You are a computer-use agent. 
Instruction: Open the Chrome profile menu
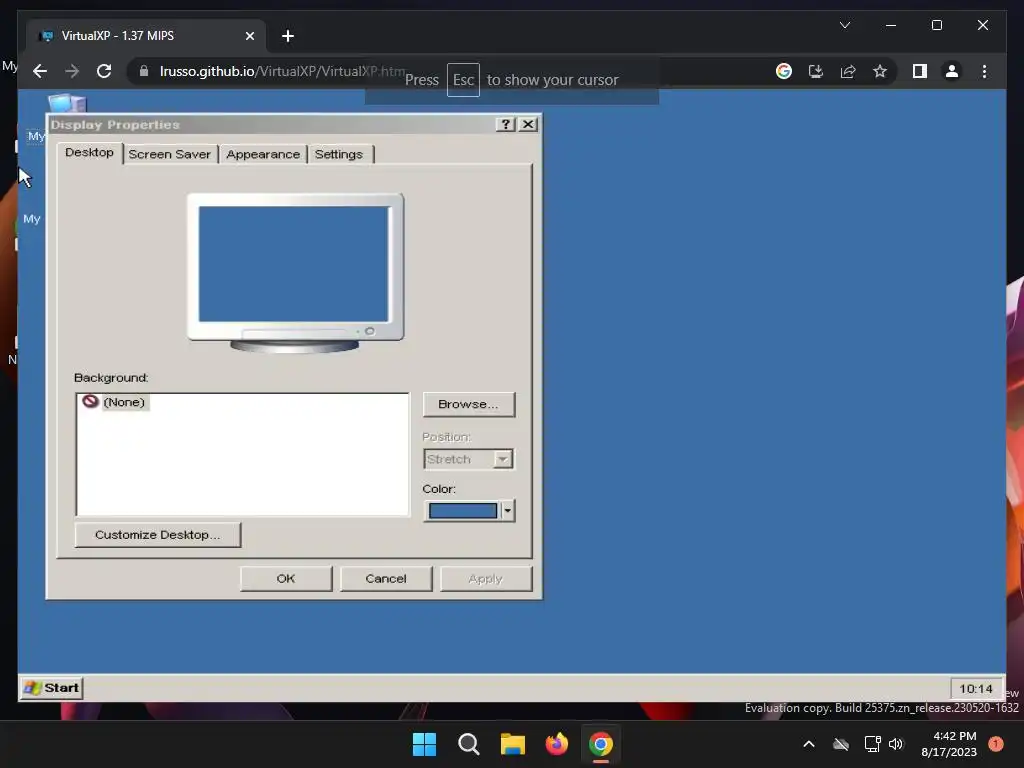click(x=952, y=71)
